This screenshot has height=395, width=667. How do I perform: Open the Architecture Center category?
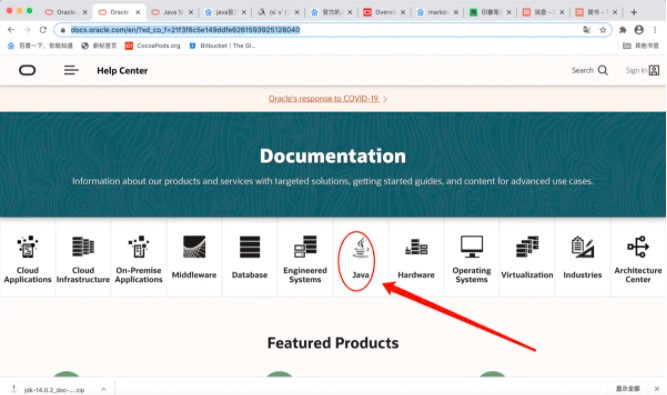click(x=638, y=257)
